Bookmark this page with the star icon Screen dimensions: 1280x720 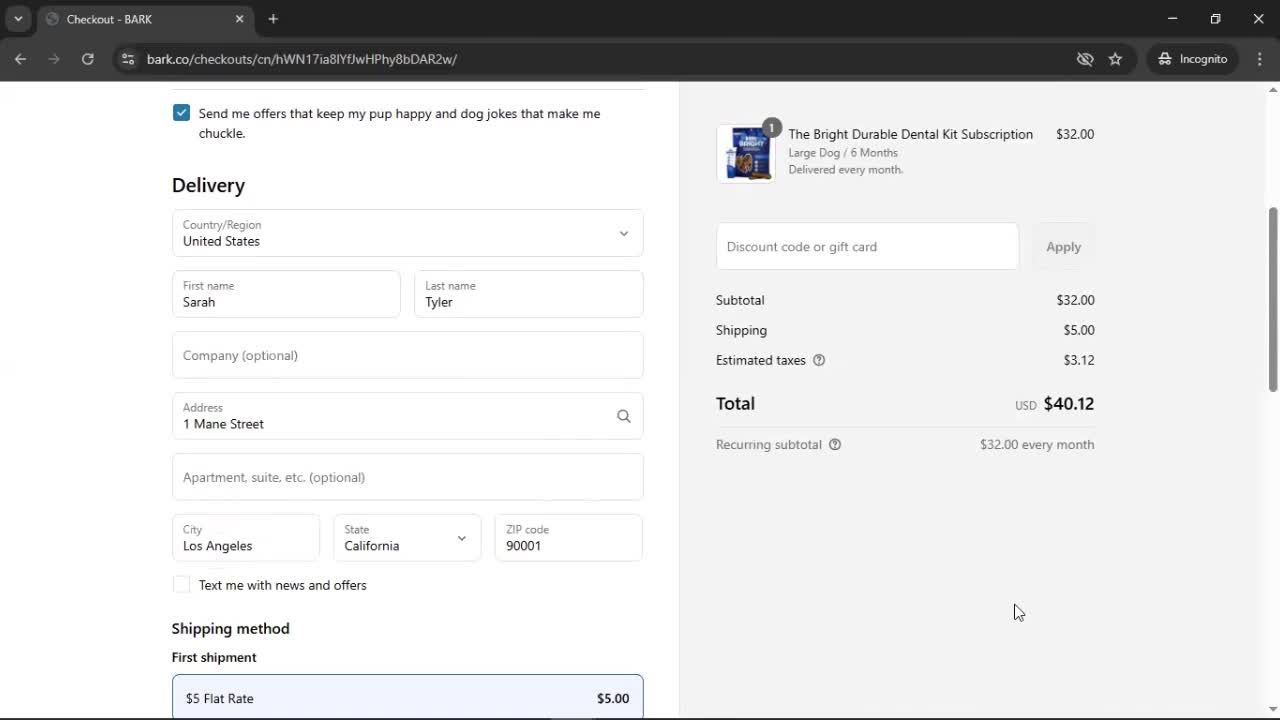coord(1115,59)
